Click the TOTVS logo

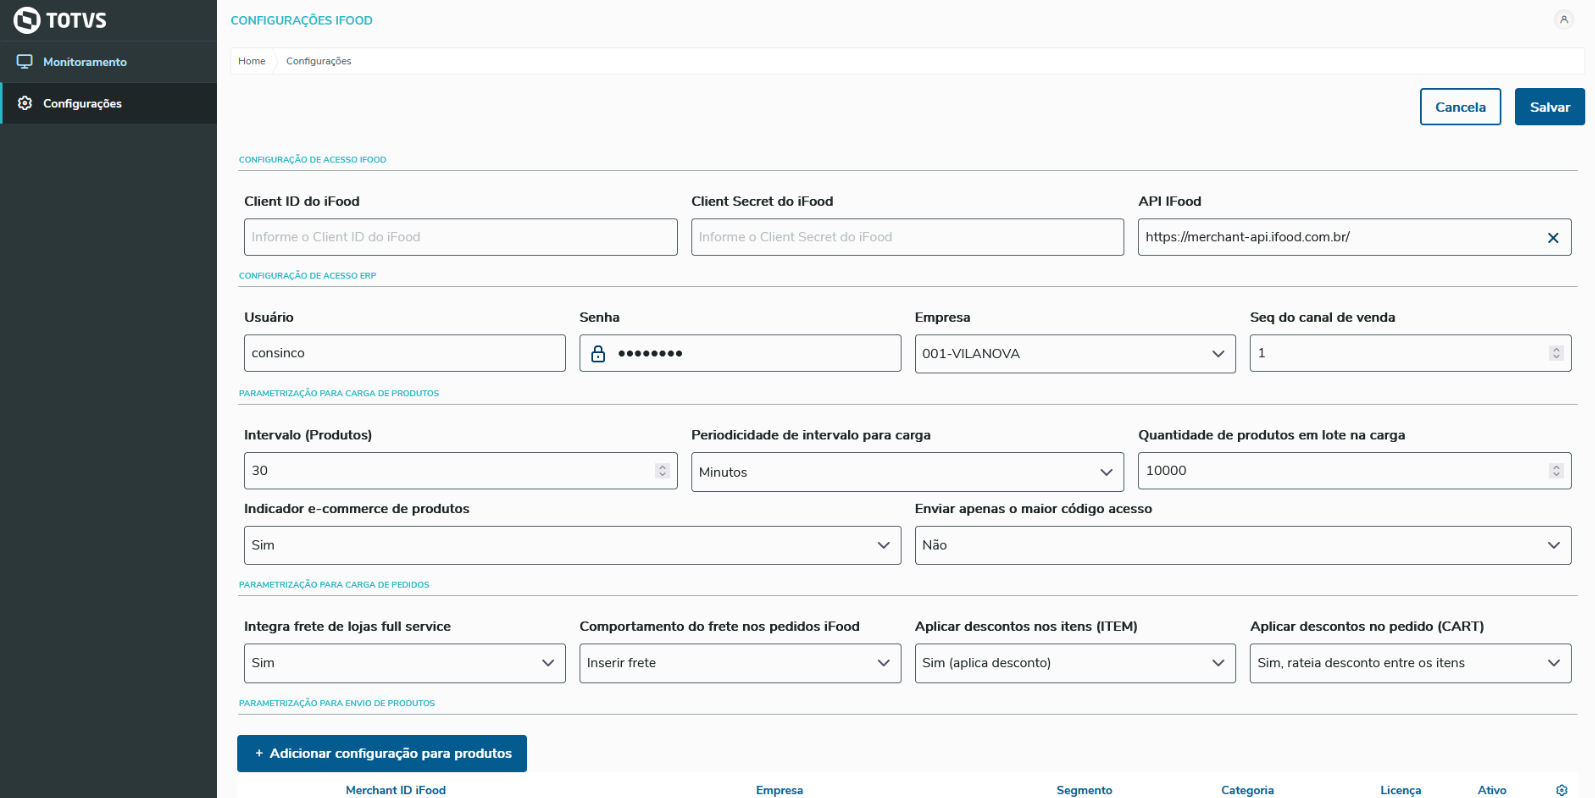coord(60,20)
